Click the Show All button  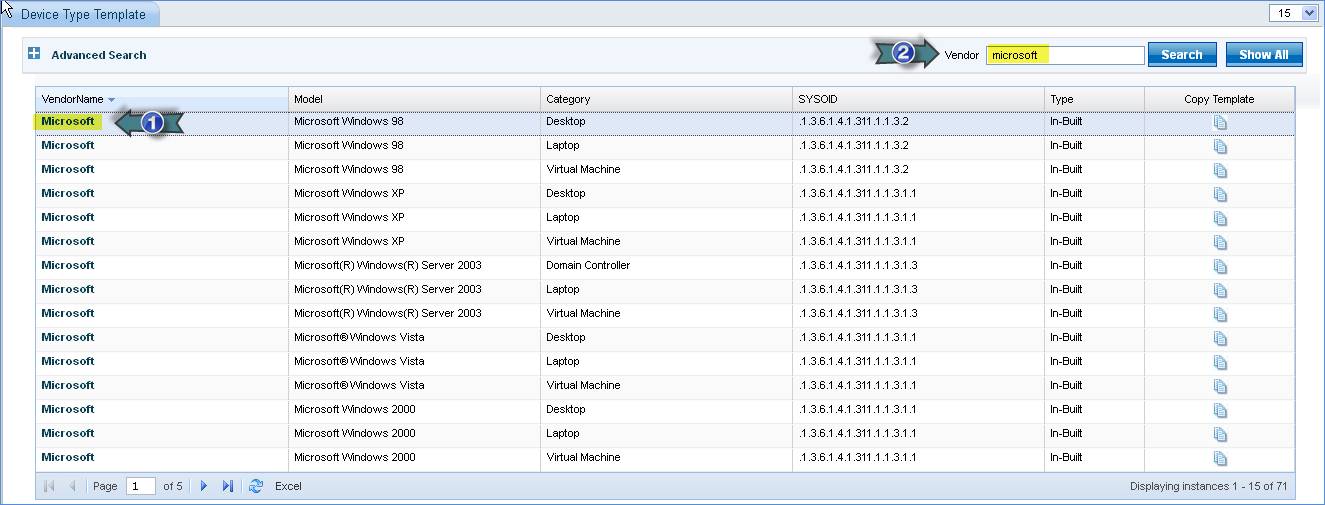coord(1264,55)
